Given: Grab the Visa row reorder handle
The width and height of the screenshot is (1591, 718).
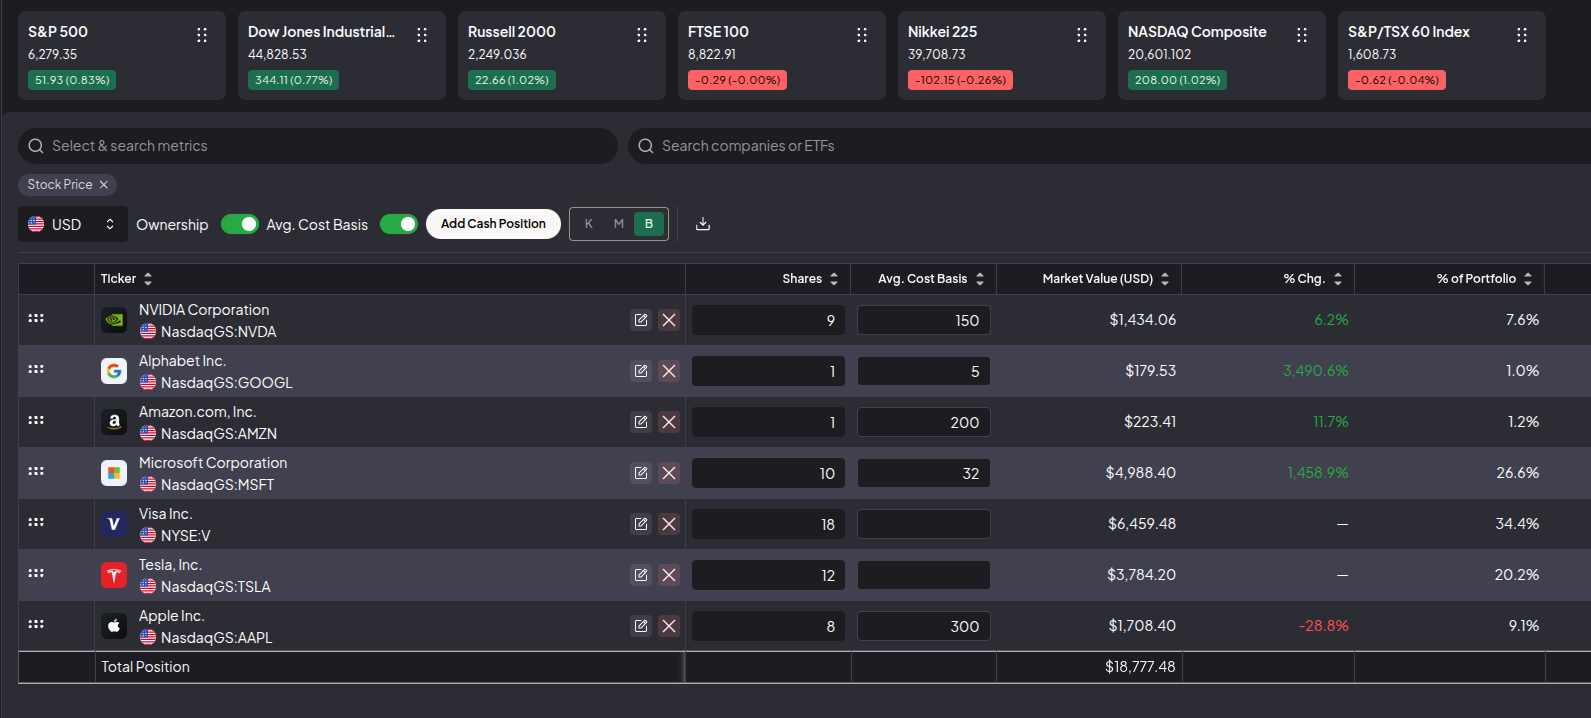Looking at the screenshot, I should click(36, 522).
